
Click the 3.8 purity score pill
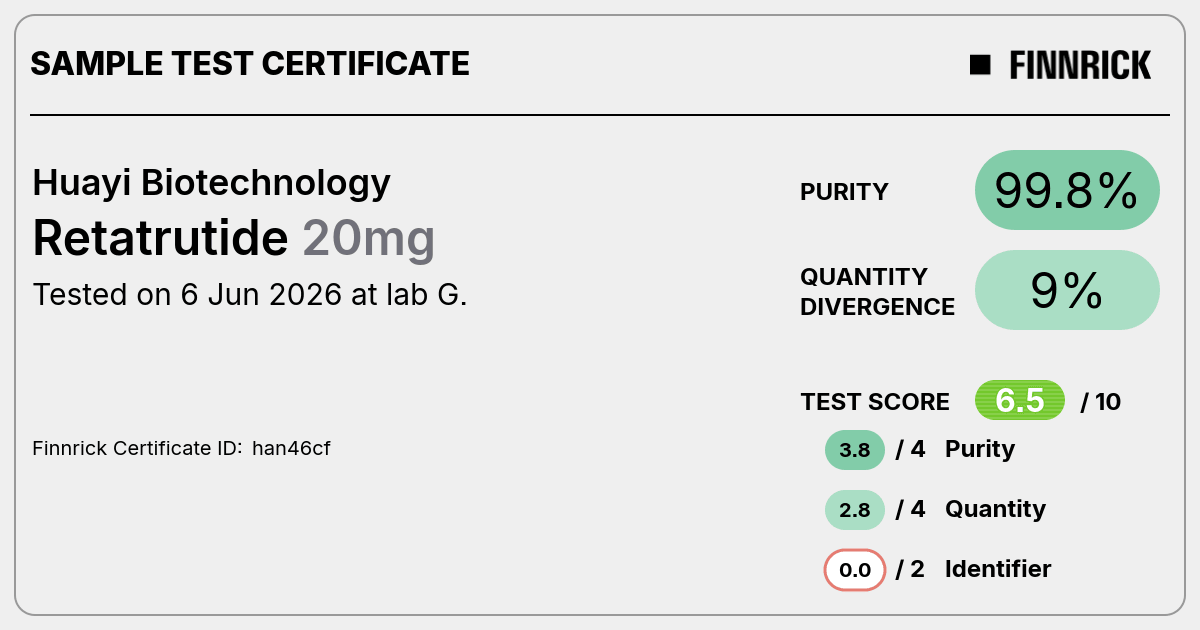pos(855,450)
